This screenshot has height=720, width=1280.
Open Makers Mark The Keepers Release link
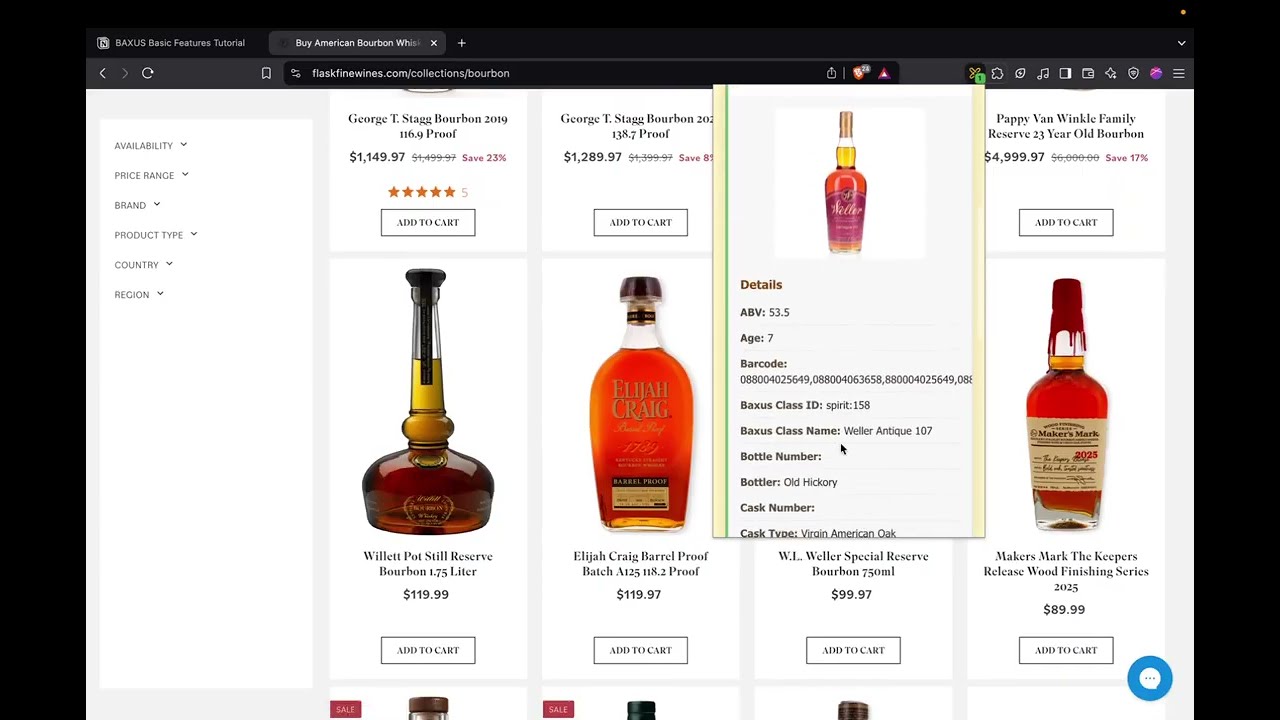pyautogui.click(x=1066, y=571)
